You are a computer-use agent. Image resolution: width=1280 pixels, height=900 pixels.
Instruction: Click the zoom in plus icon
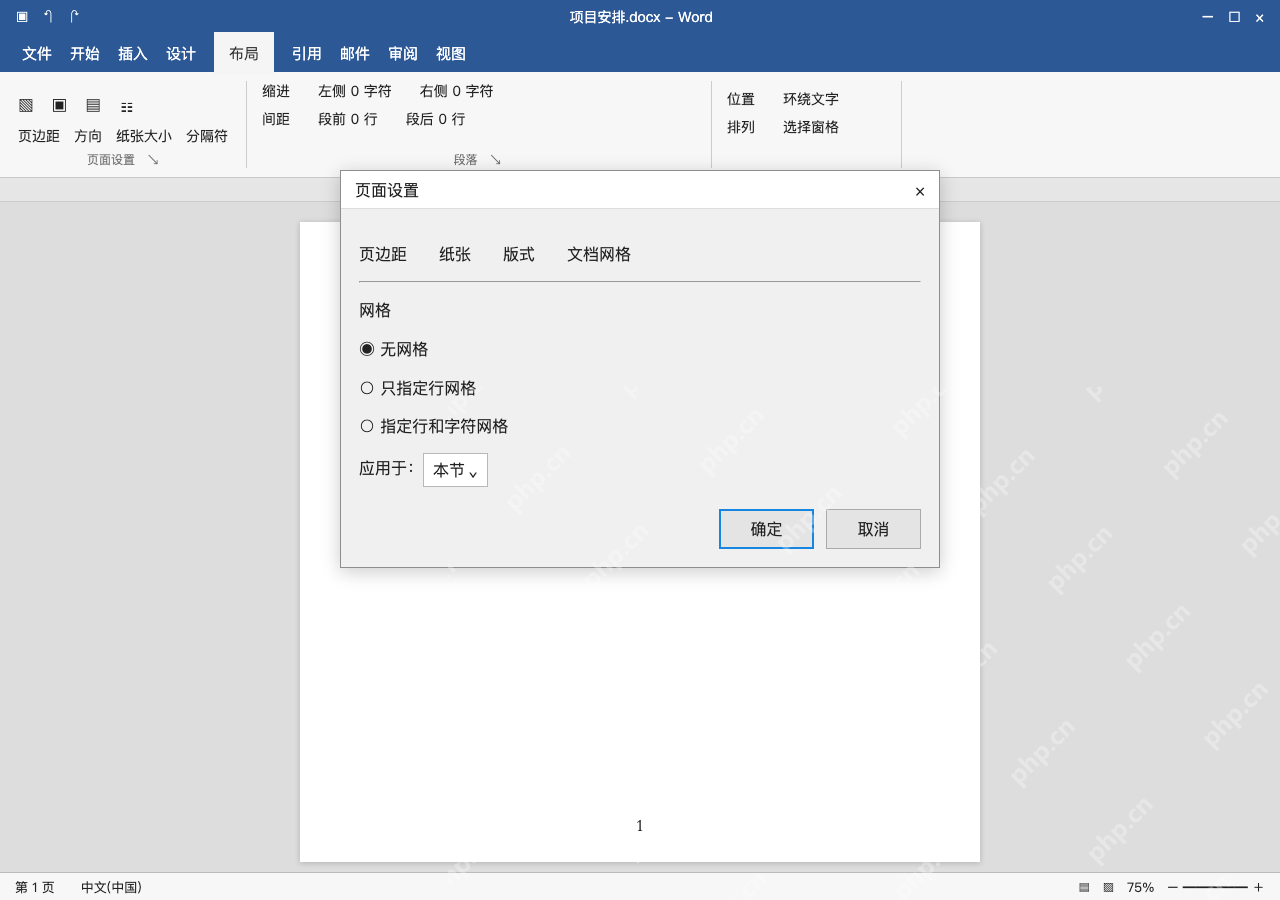(1258, 887)
